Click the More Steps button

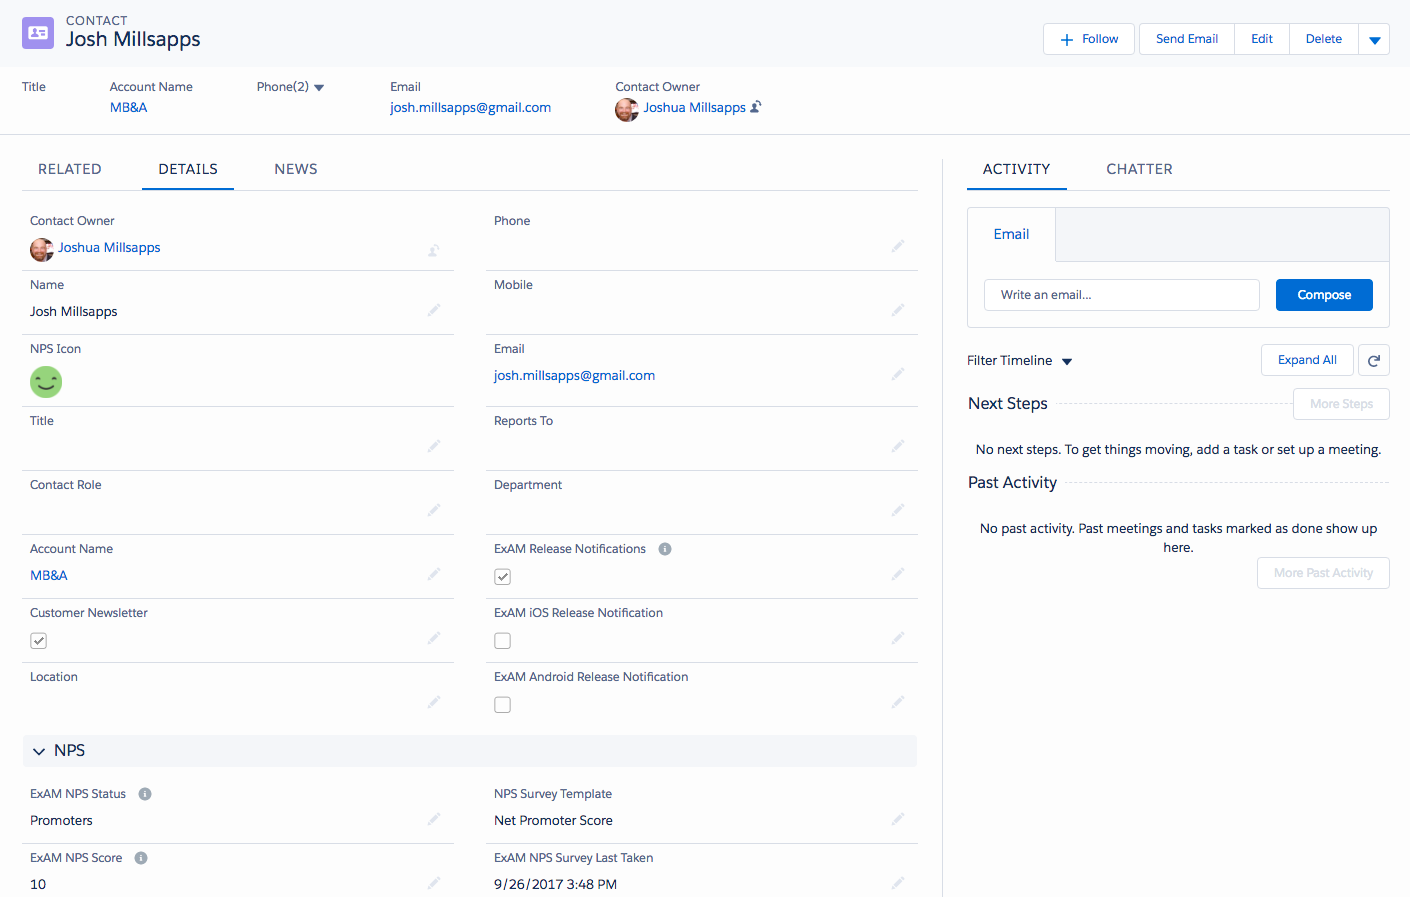click(x=1341, y=404)
